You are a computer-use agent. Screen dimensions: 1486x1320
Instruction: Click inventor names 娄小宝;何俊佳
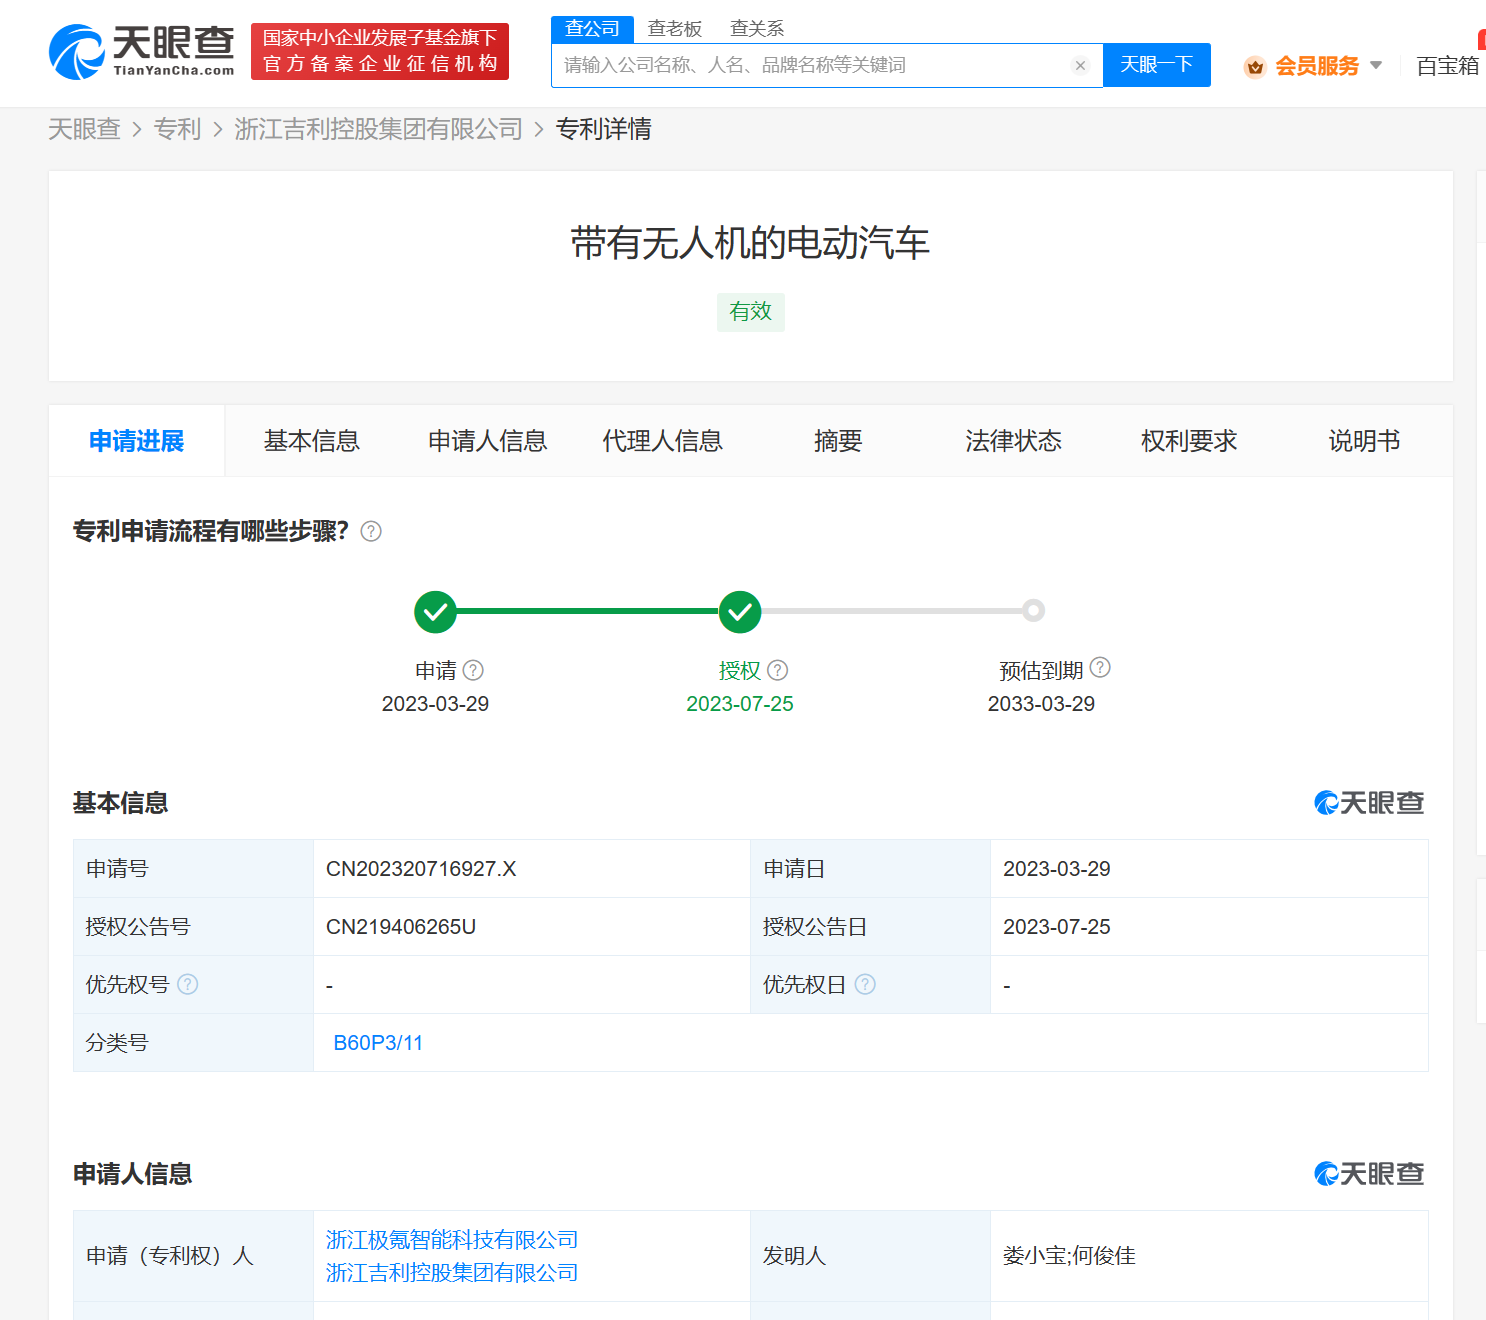click(x=1069, y=1256)
